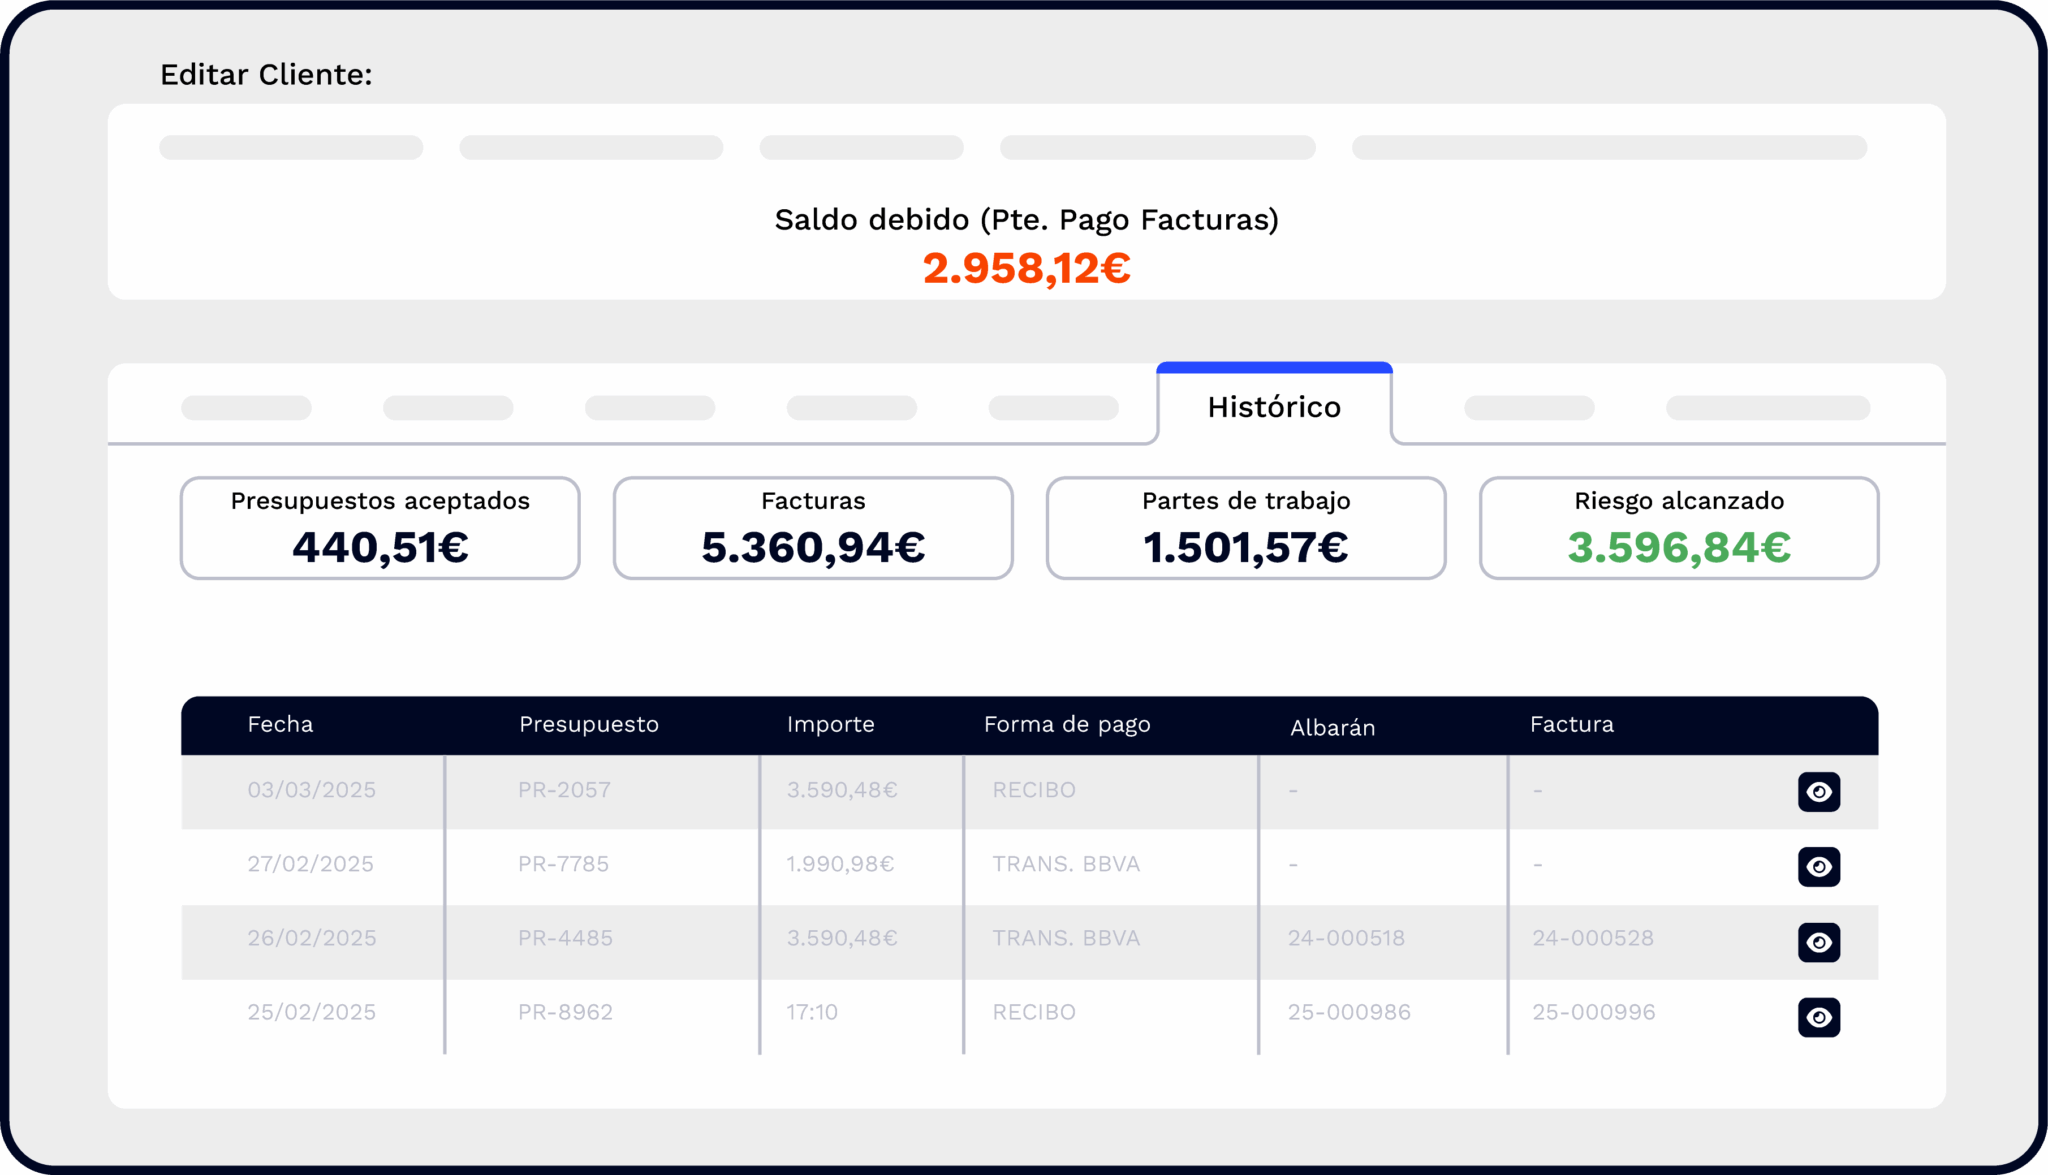The image size is (2048, 1175).
Task: Open albarán 24-000518
Action: click(x=1346, y=938)
